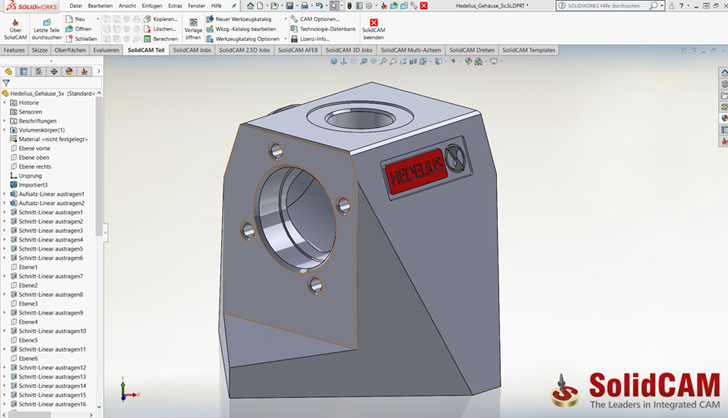Screen dimensions: 728x418
Task: Expand the Volumenkörper(1) tree node
Action: 5,130
